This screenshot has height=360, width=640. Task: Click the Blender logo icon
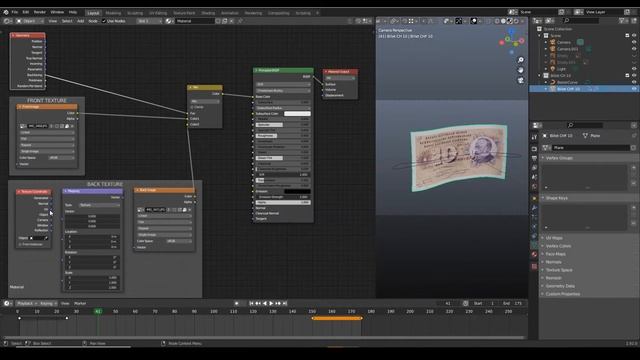(5, 12)
